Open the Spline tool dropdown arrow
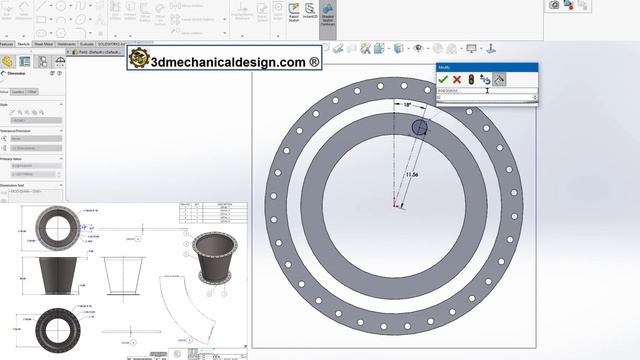640x360 pixels. click(x=90, y=6)
